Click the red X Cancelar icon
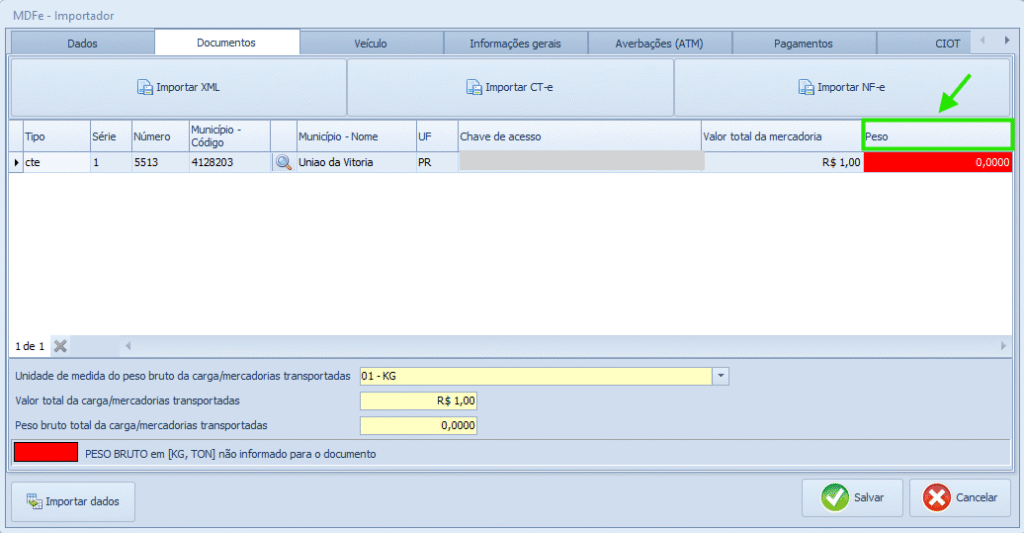Image resolution: width=1024 pixels, height=533 pixels. [x=936, y=498]
